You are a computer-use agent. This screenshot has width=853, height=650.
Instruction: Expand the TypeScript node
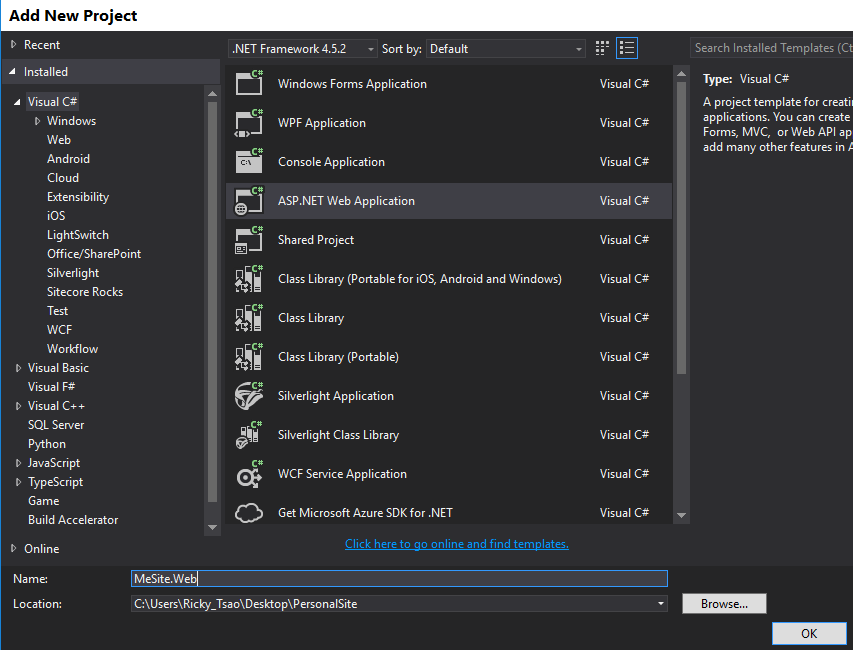(18, 482)
